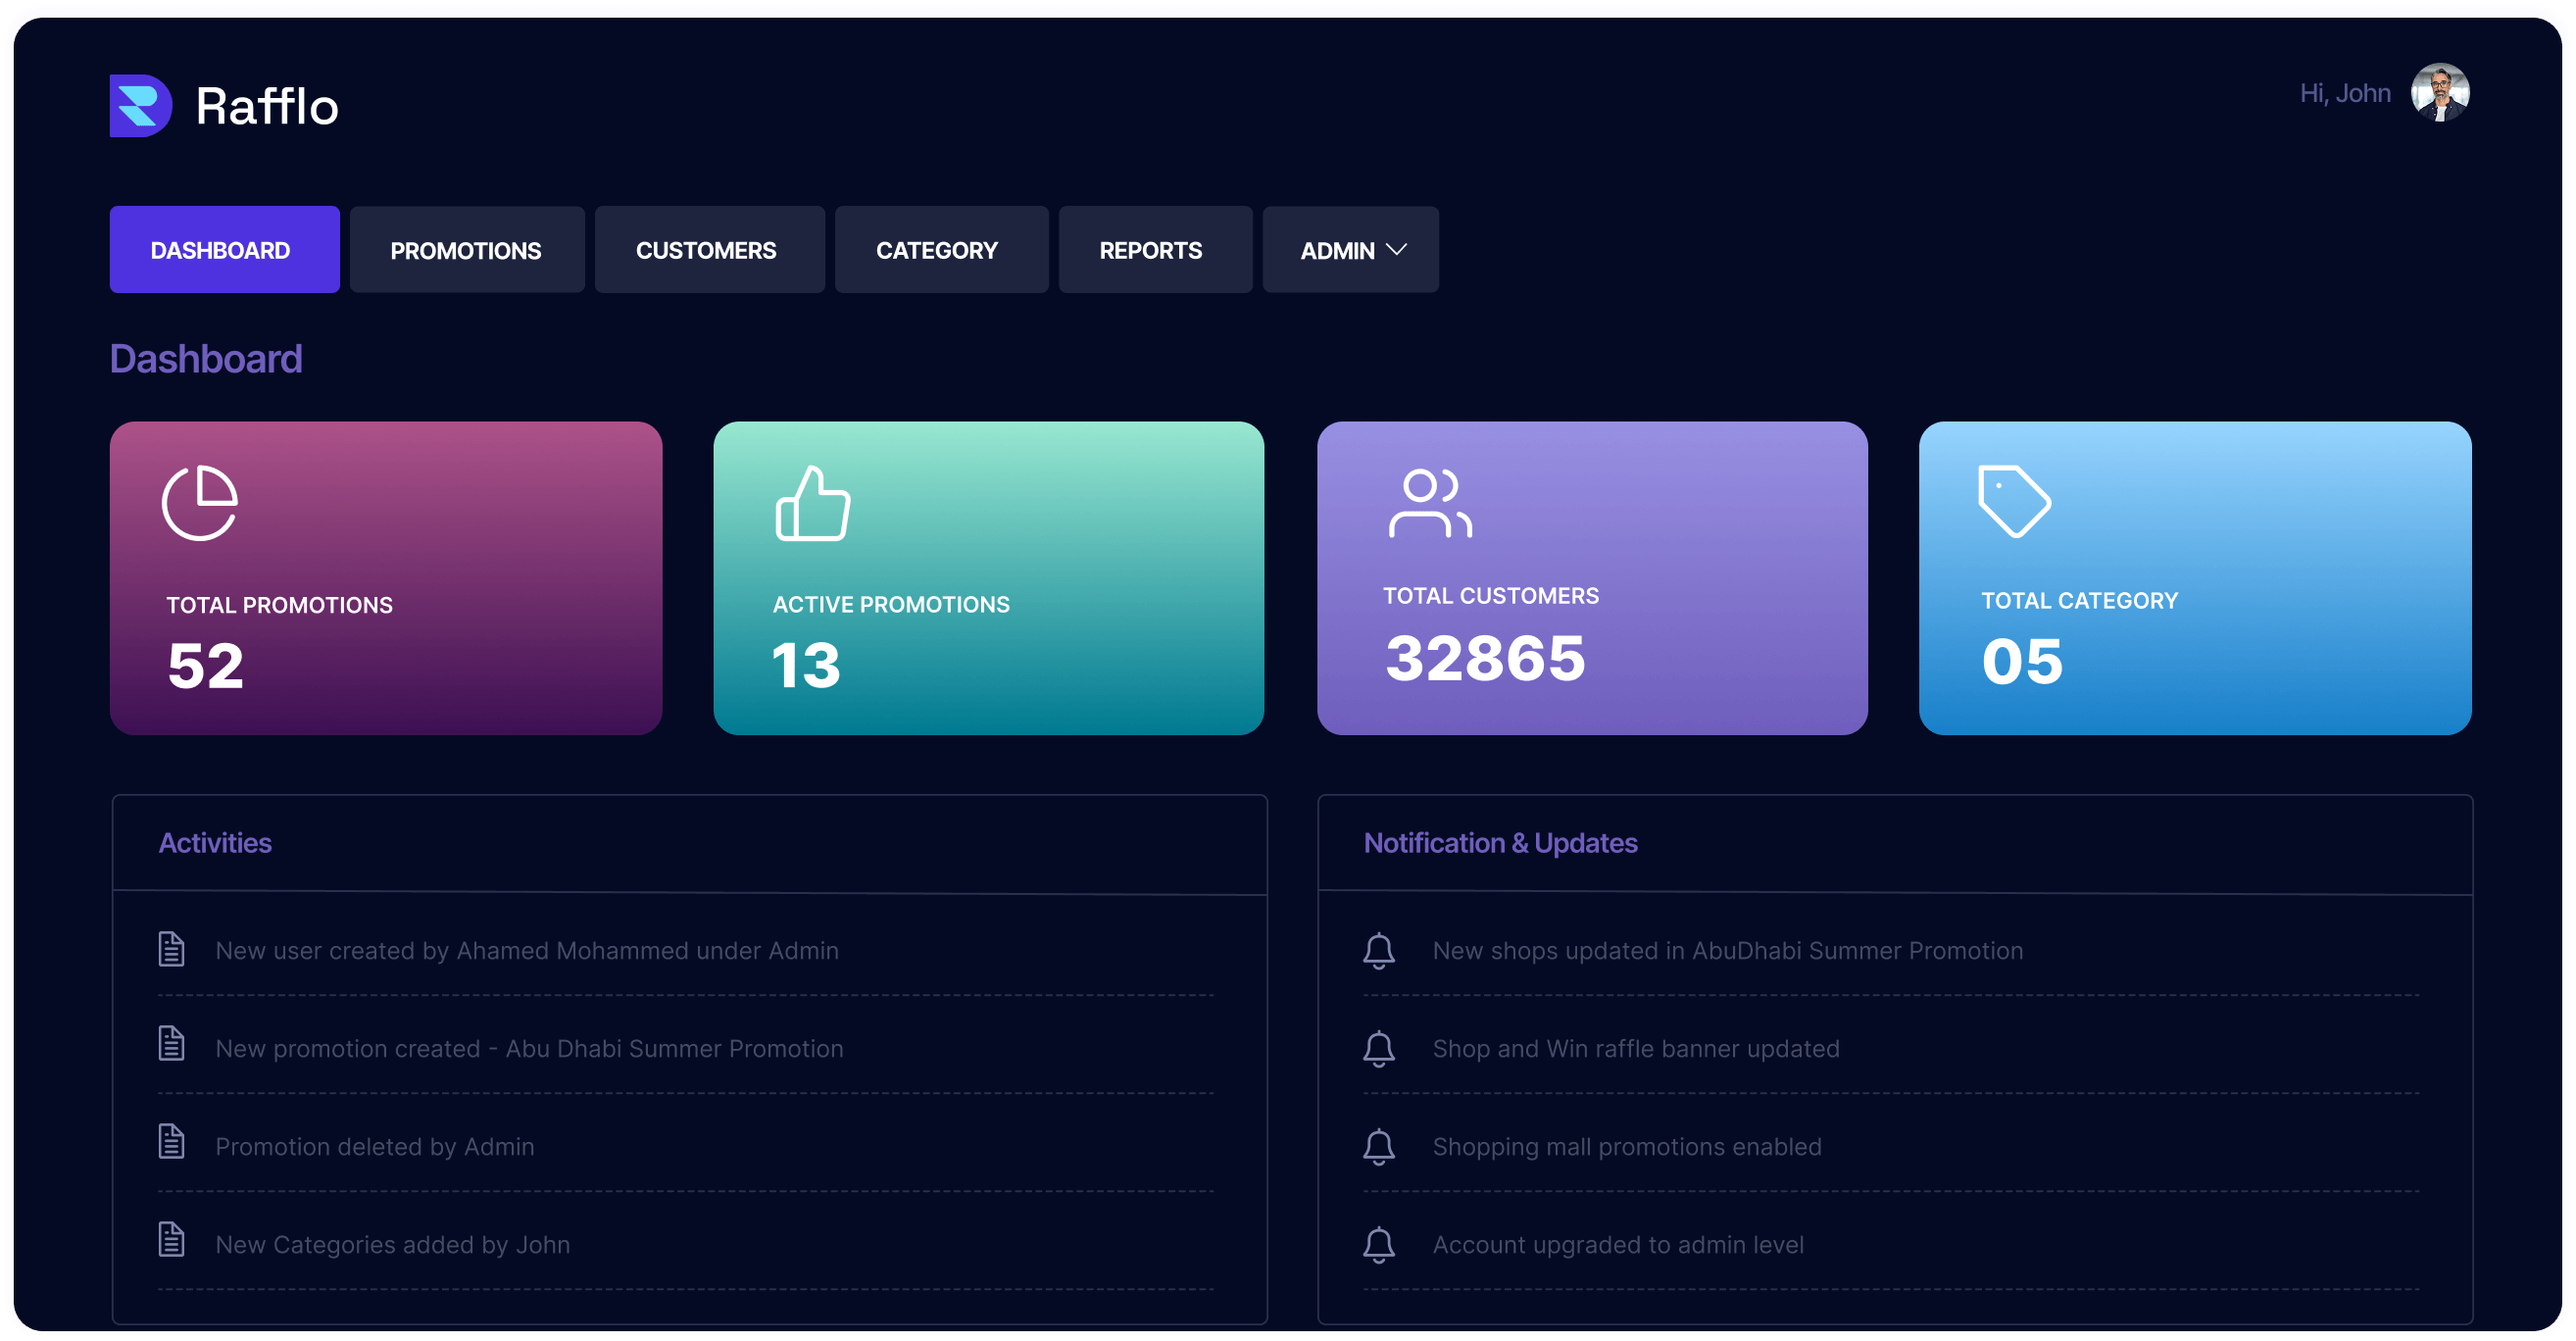Click John's profile avatar picture
2576x1341 pixels.
tap(2440, 92)
